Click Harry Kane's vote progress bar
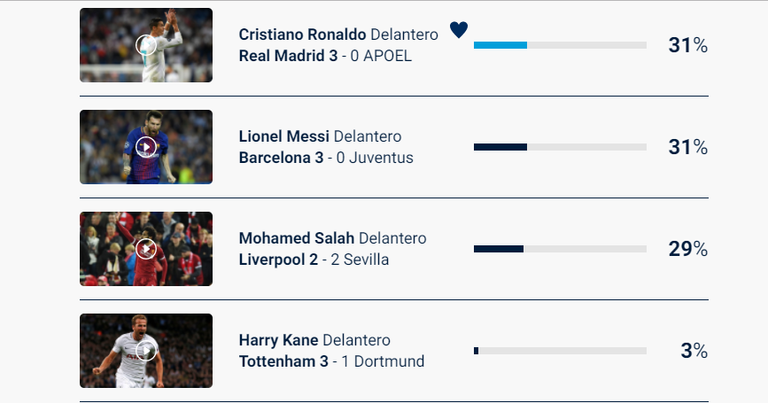The height and width of the screenshot is (403, 768). [x=559, y=351]
